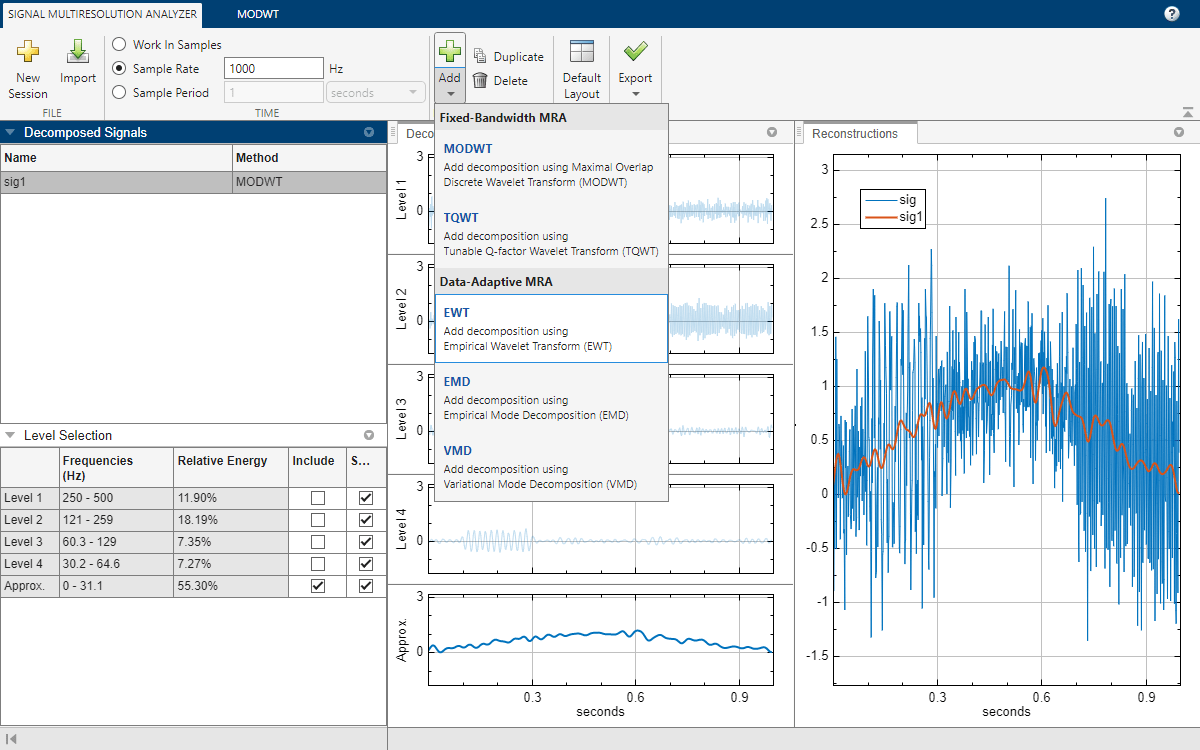Screen dimensions: 1200x750
Task: Select the Sample Period radio button
Action: [x=120, y=92]
